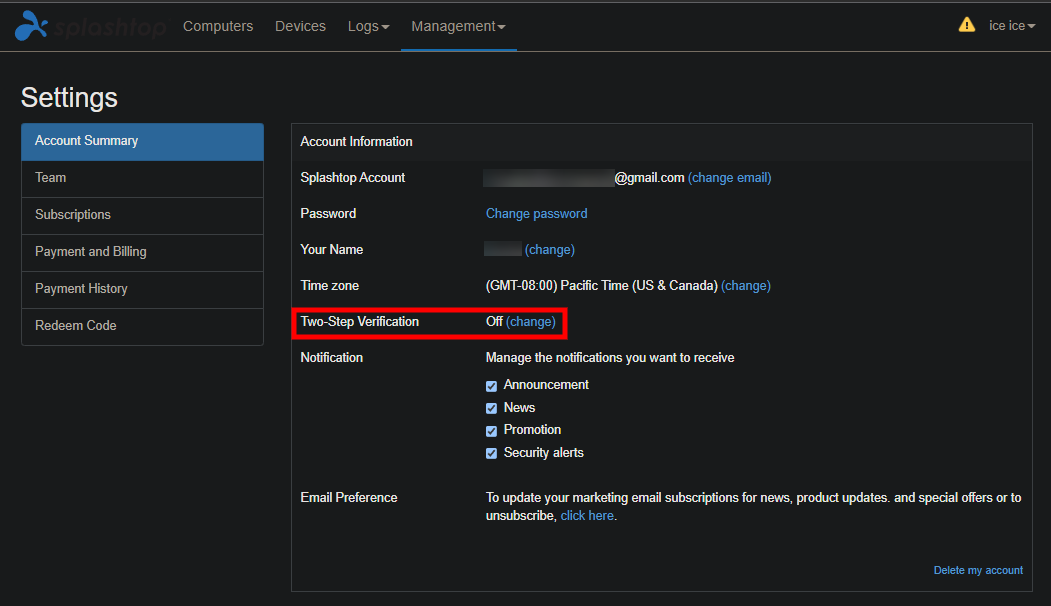Image resolution: width=1051 pixels, height=606 pixels.
Task: Click the Change password link
Action: click(536, 214)
